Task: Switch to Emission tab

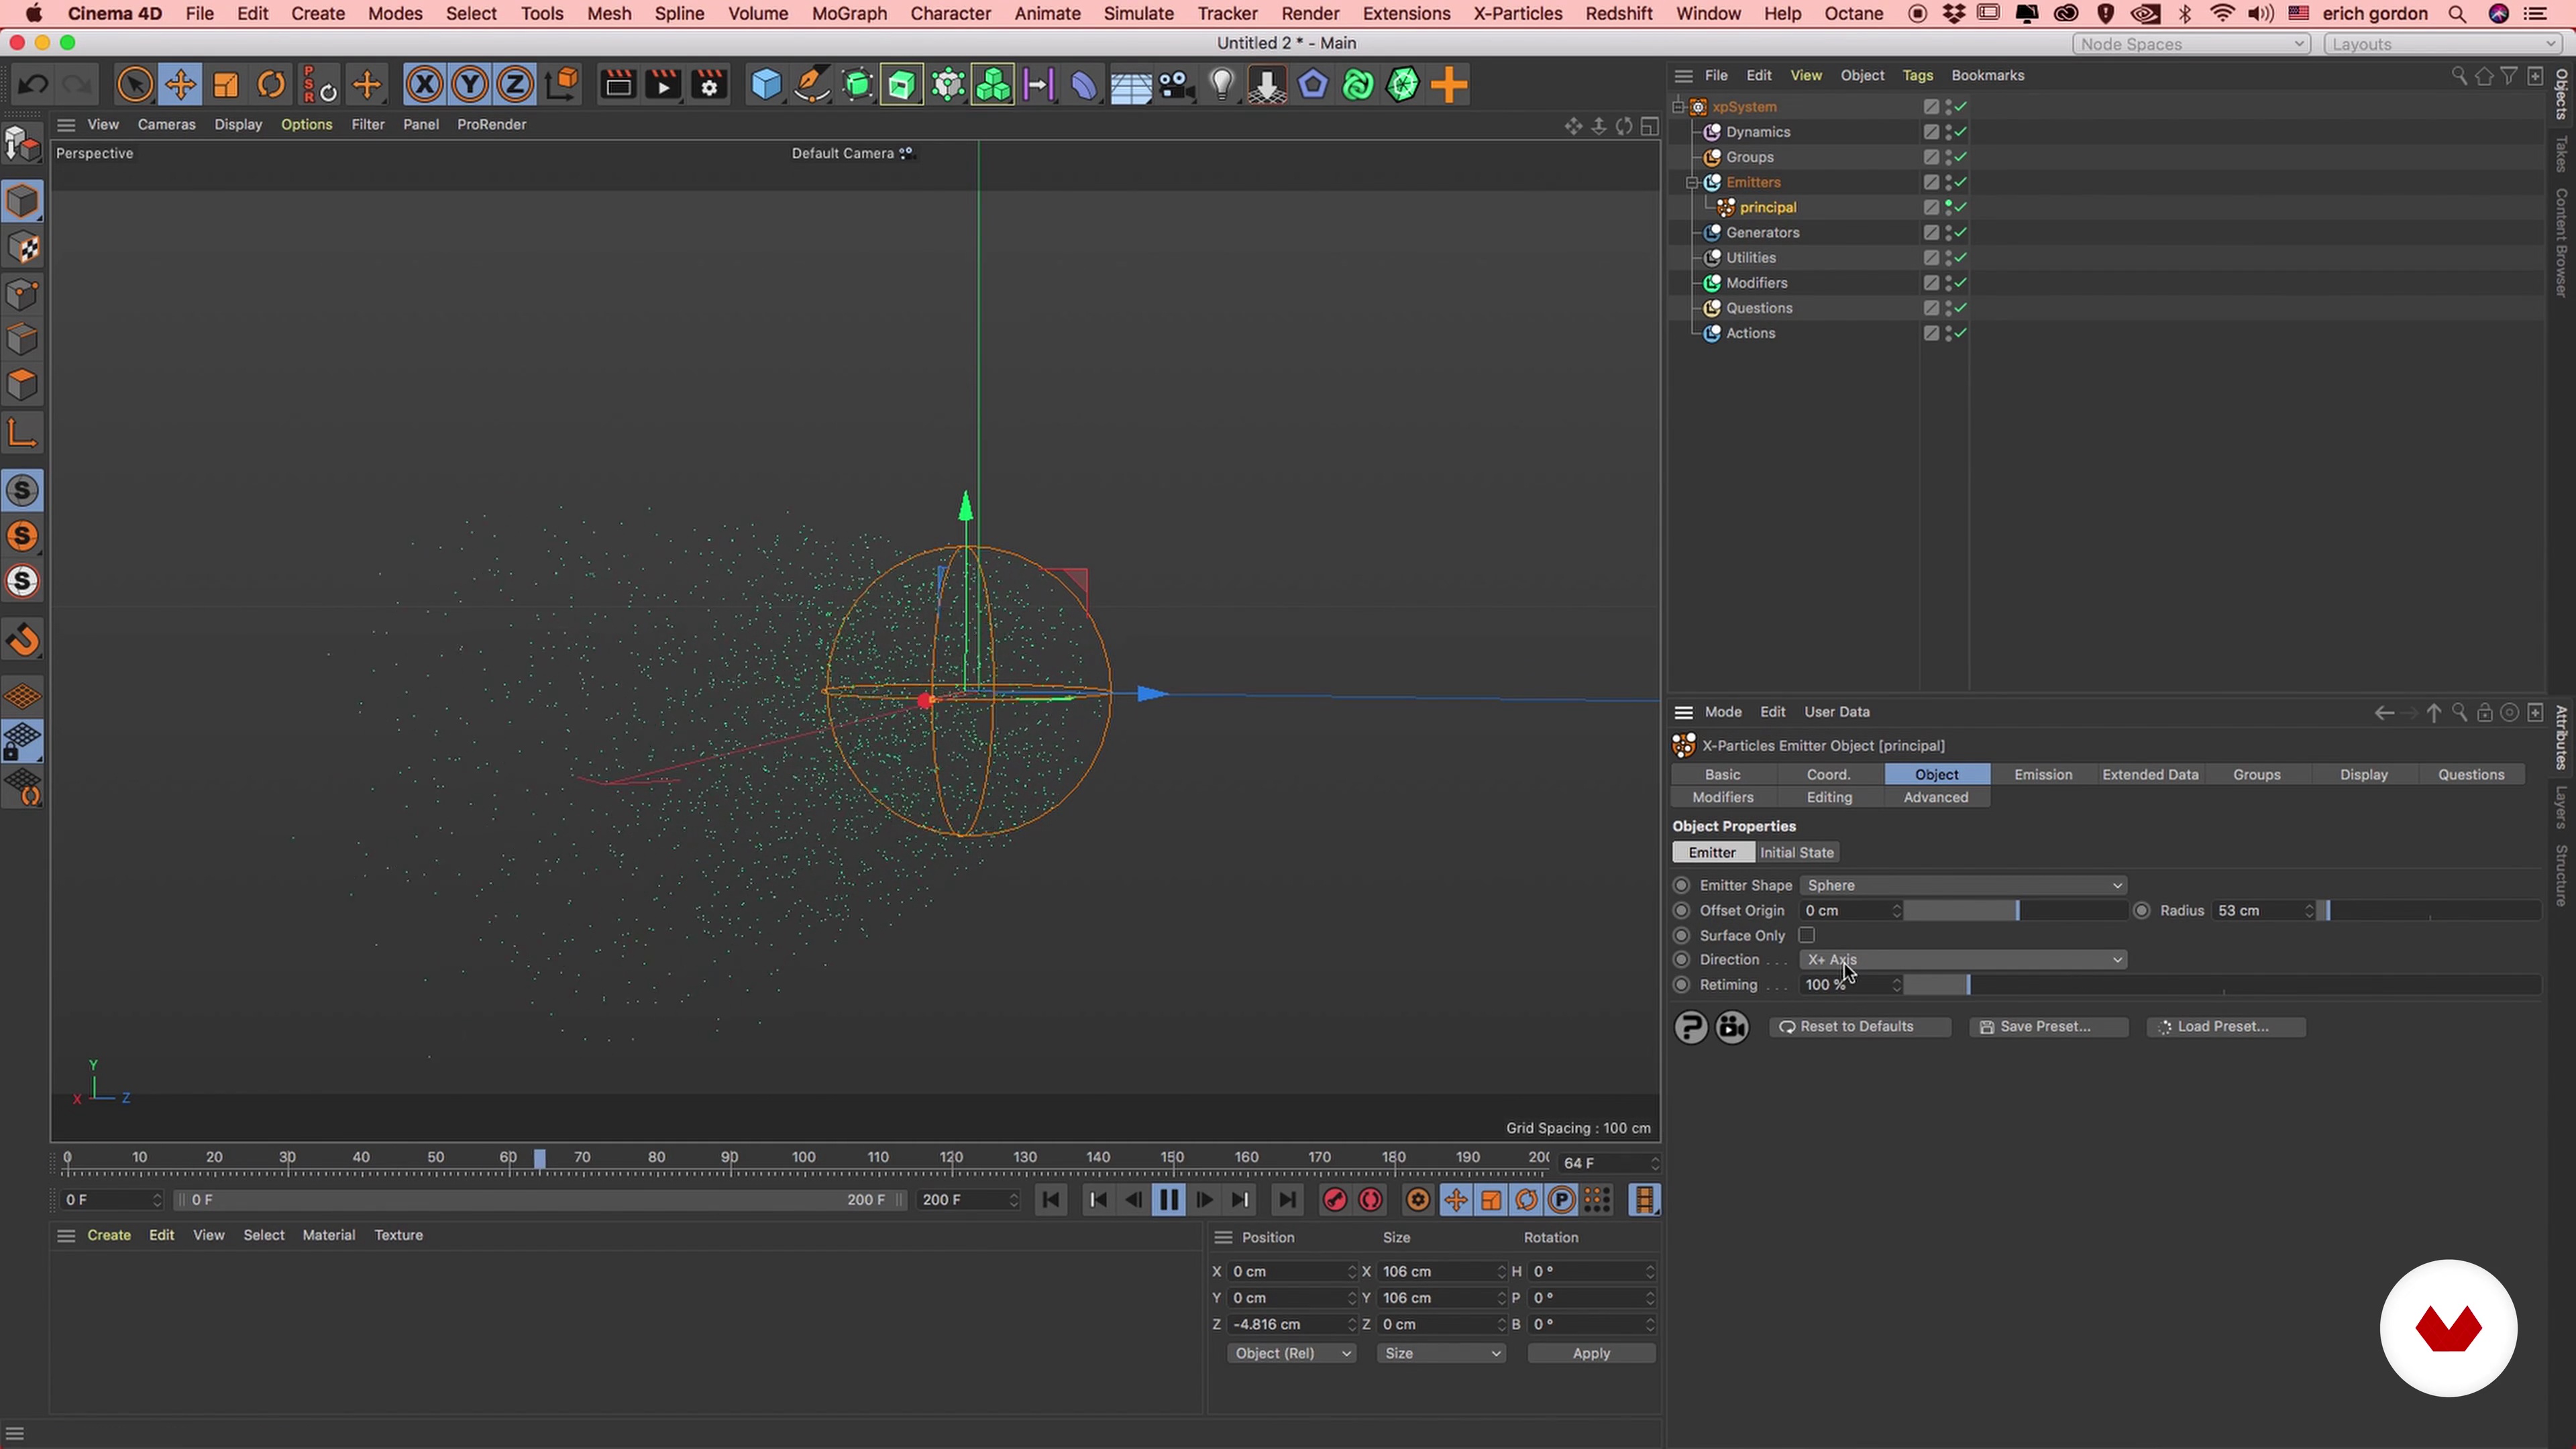Action: (x=2043, y=774)
